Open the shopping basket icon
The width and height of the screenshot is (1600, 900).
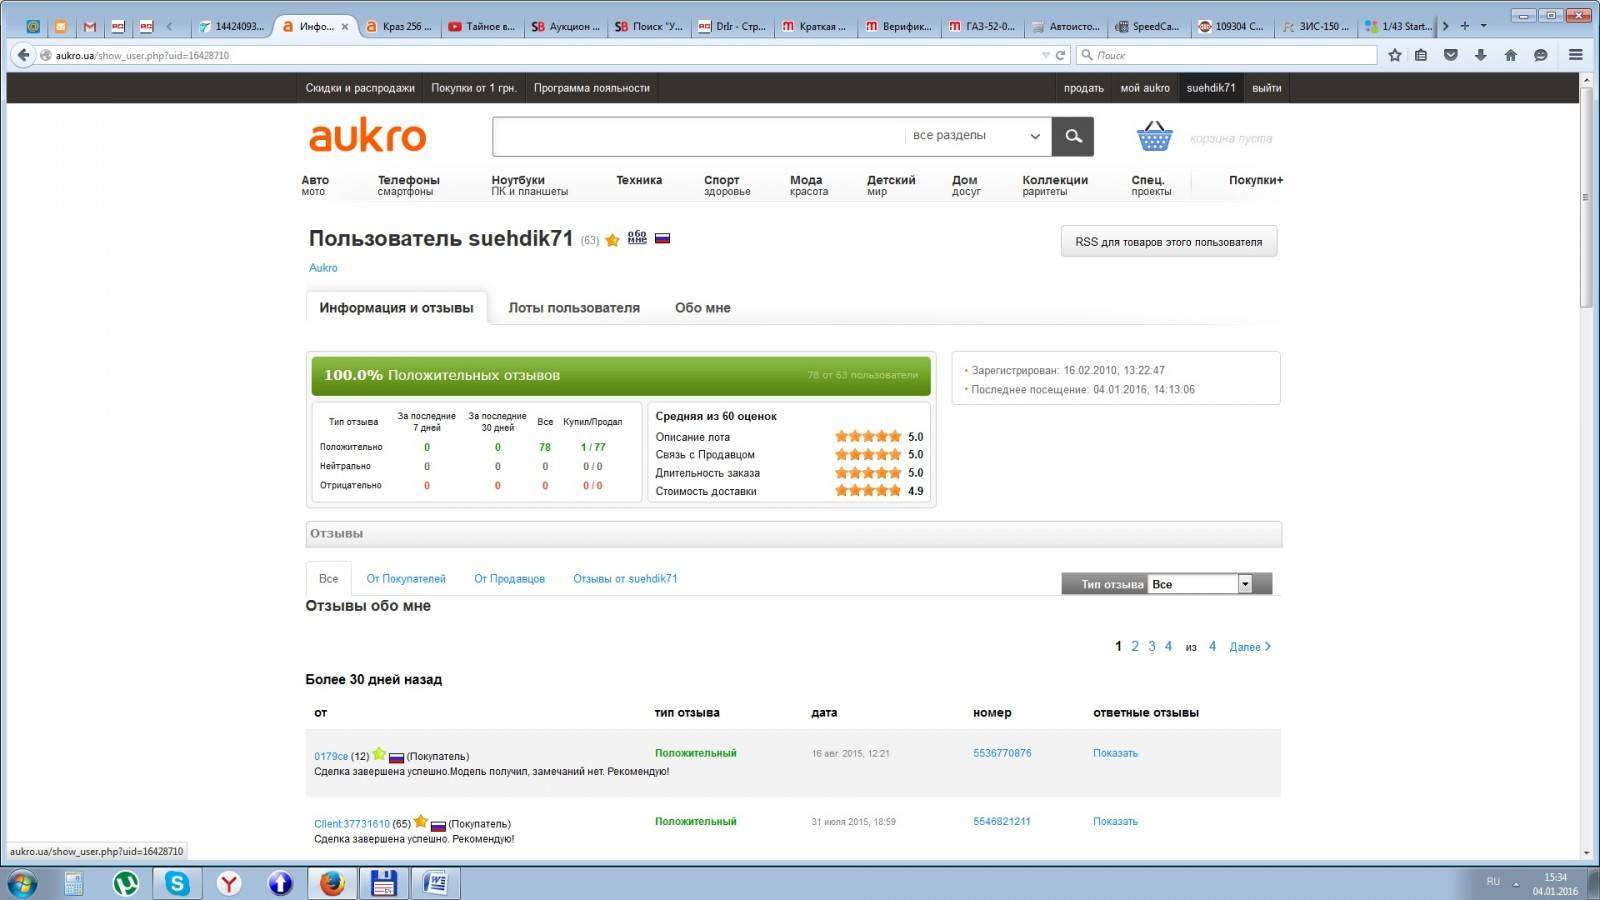[1154, 136]
